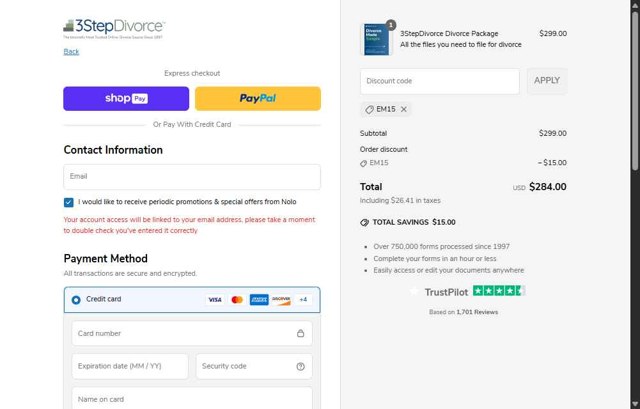Click the American Express icon
The height and width of the screenshot is (409, 640).
[x=259, y=300]
